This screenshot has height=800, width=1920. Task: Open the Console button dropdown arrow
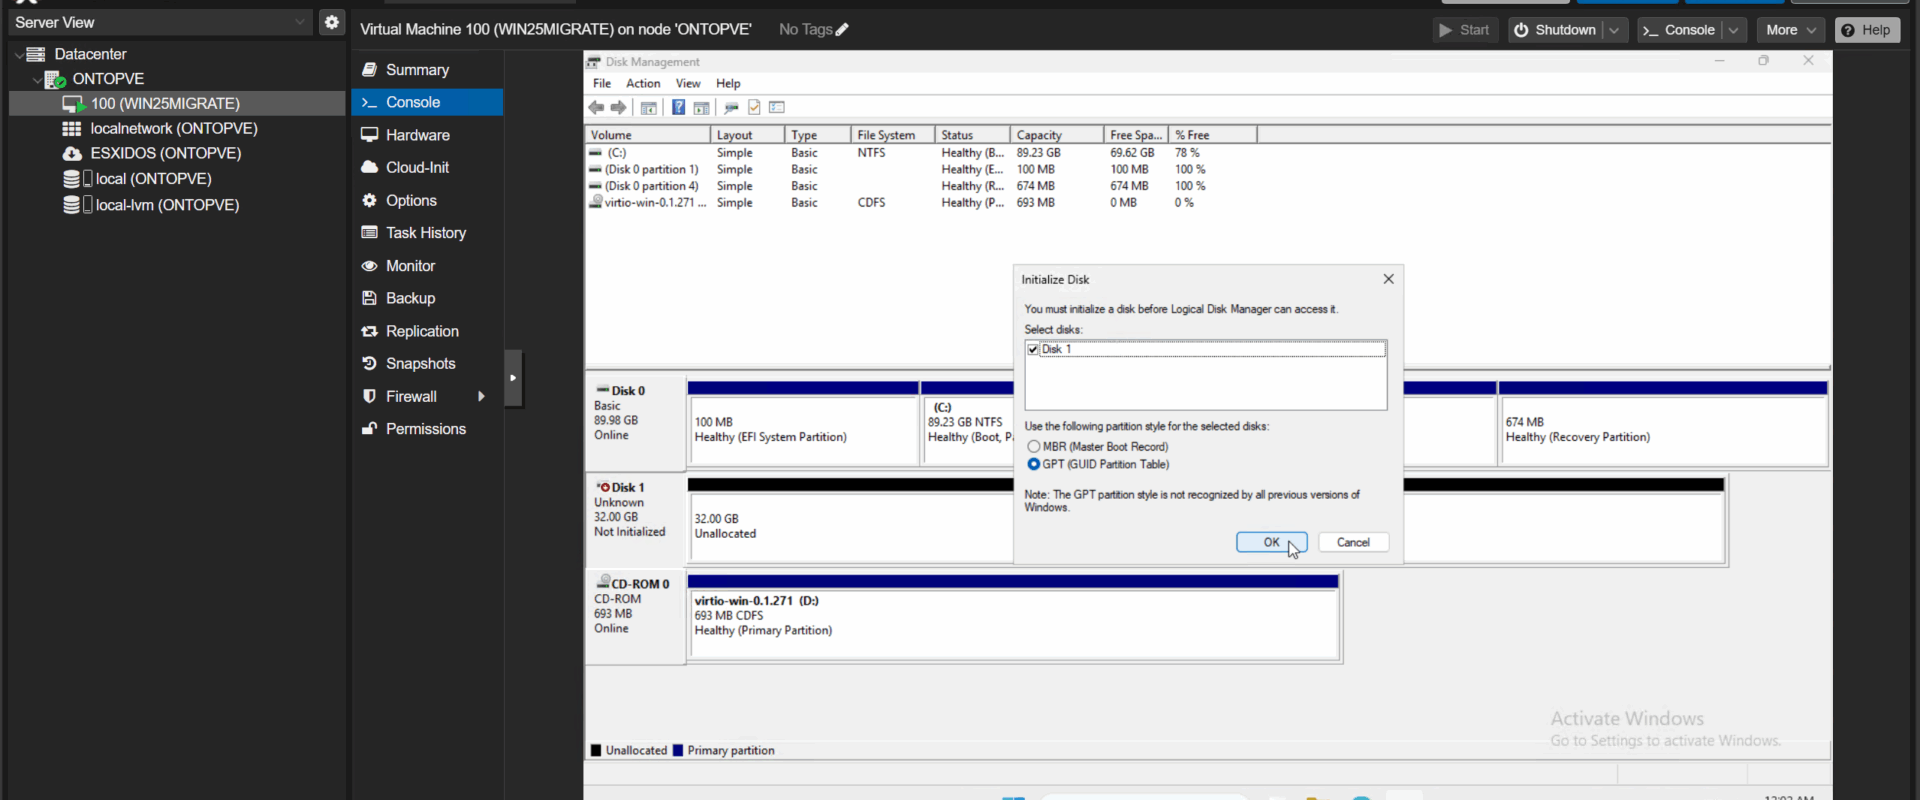[1734, 30]
